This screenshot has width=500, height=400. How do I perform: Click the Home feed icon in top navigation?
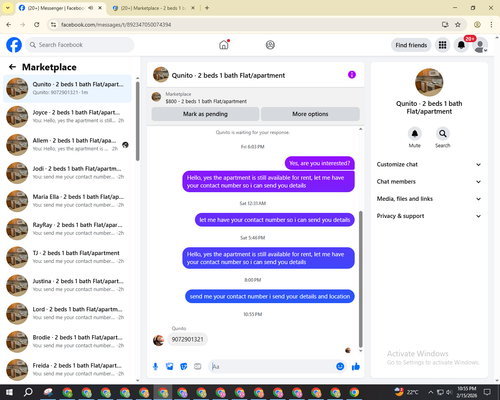click(224, 45)
